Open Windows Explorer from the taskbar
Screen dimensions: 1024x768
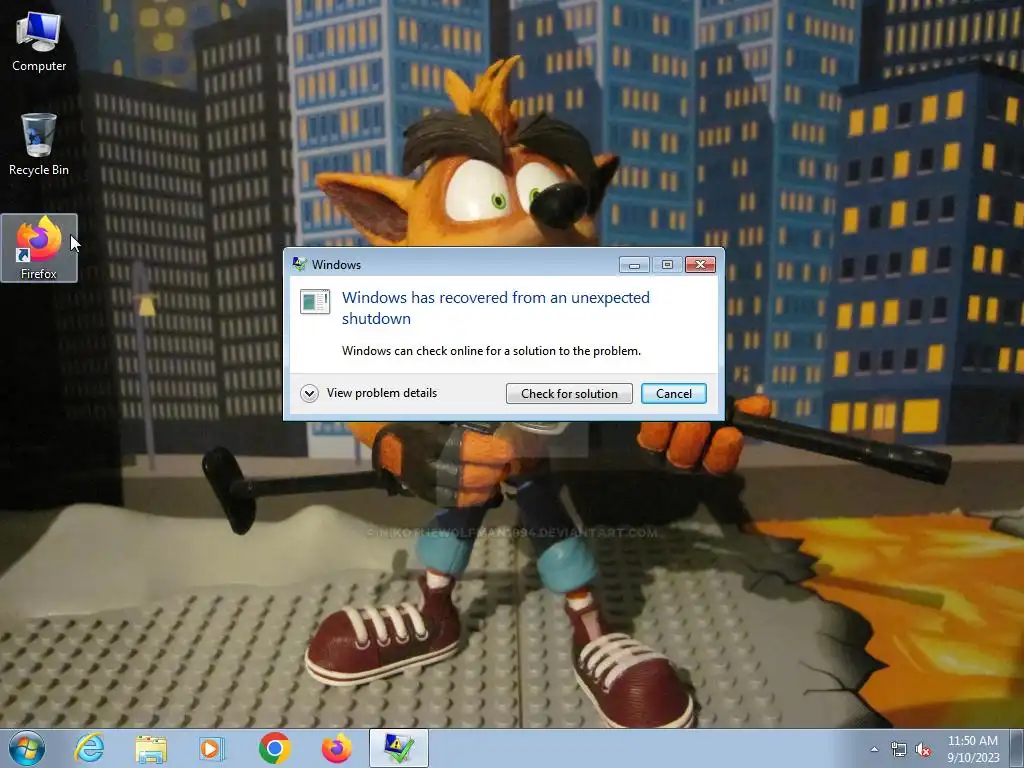point(151,748)
